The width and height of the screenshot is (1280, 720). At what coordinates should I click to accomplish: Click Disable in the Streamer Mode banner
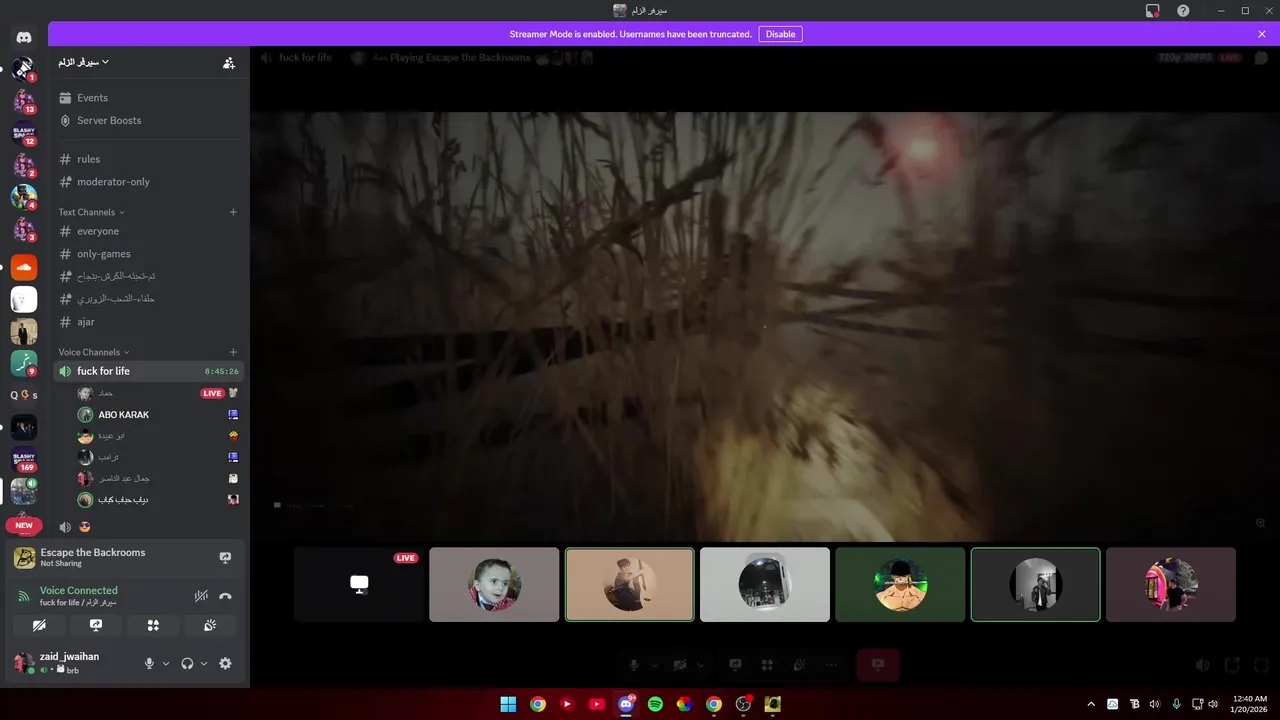coord(780,34)
